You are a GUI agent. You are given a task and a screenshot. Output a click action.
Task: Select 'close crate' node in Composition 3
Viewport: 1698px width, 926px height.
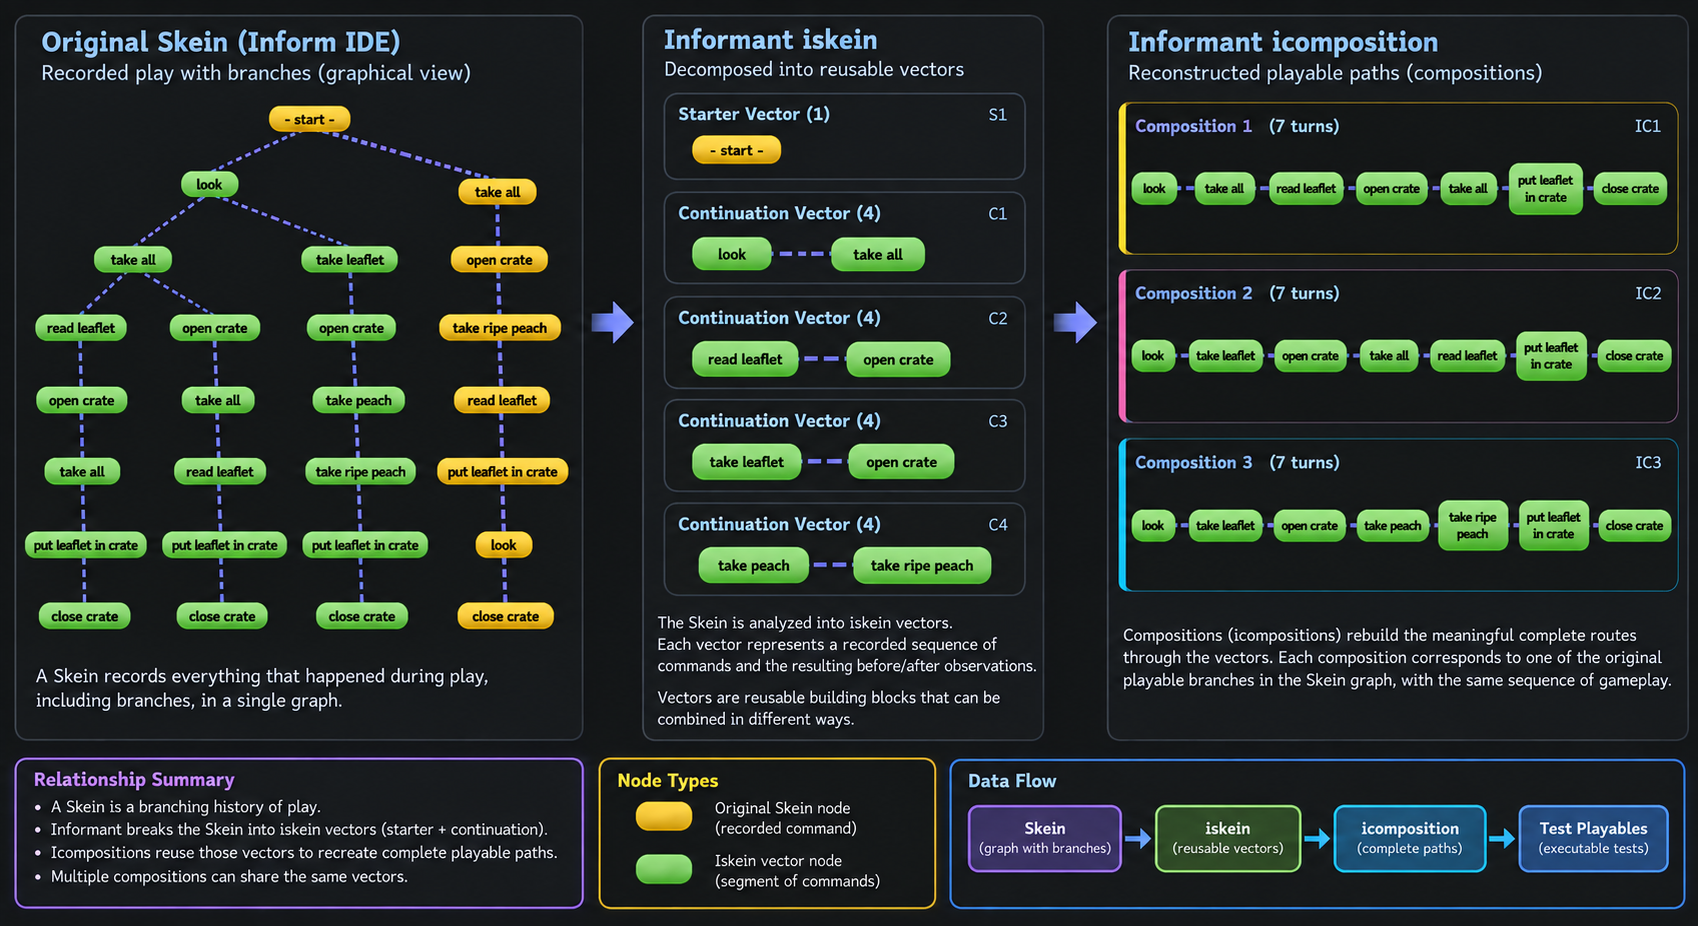1634,525
